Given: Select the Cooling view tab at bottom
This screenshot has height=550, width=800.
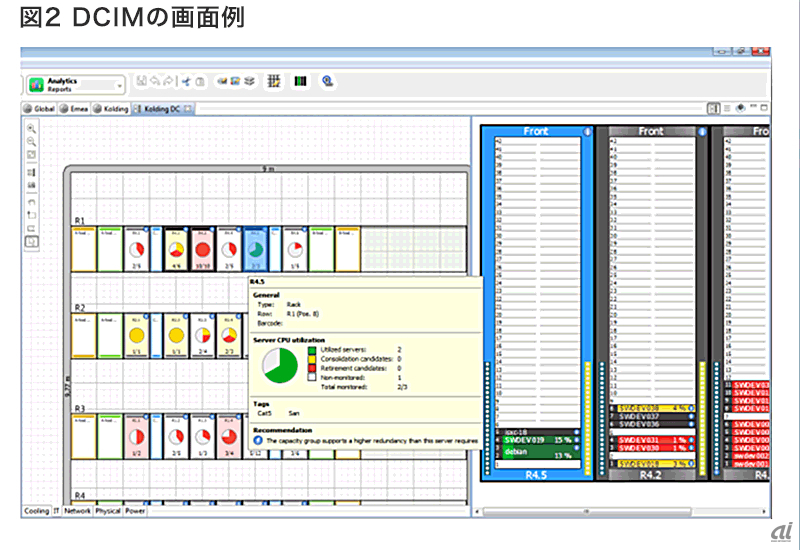Looking at the screenshot, I should point(36,511).
